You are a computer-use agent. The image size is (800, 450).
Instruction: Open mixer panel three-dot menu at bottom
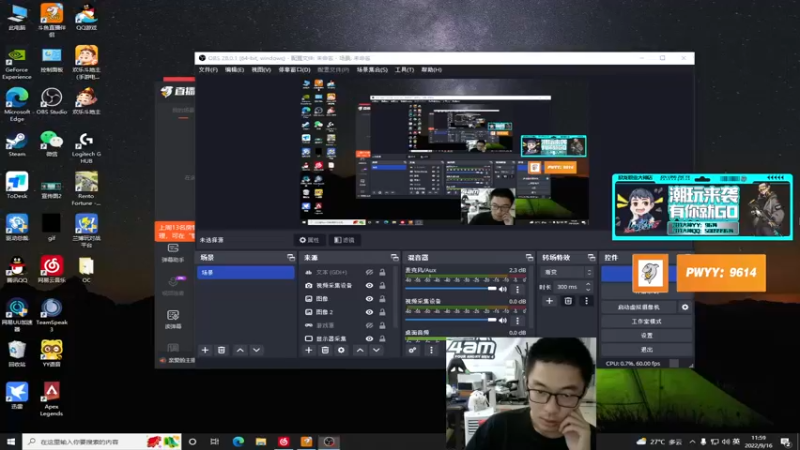pyautogui.click(x=431, y=350)
